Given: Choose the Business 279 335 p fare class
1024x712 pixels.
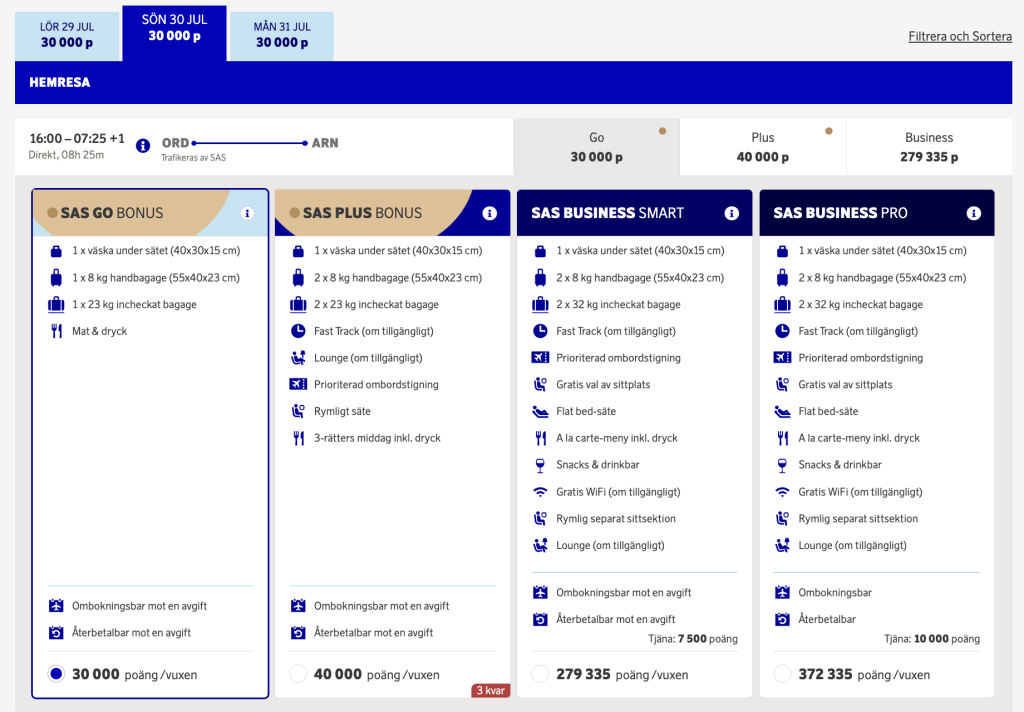Looking at the screenshot, I should (x=929, y=147).
